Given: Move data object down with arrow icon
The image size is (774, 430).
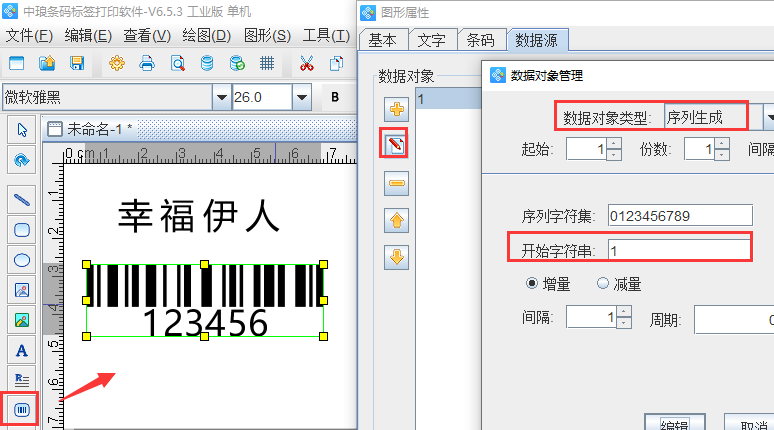Looking at the screenshot, I should pos(396,256).
